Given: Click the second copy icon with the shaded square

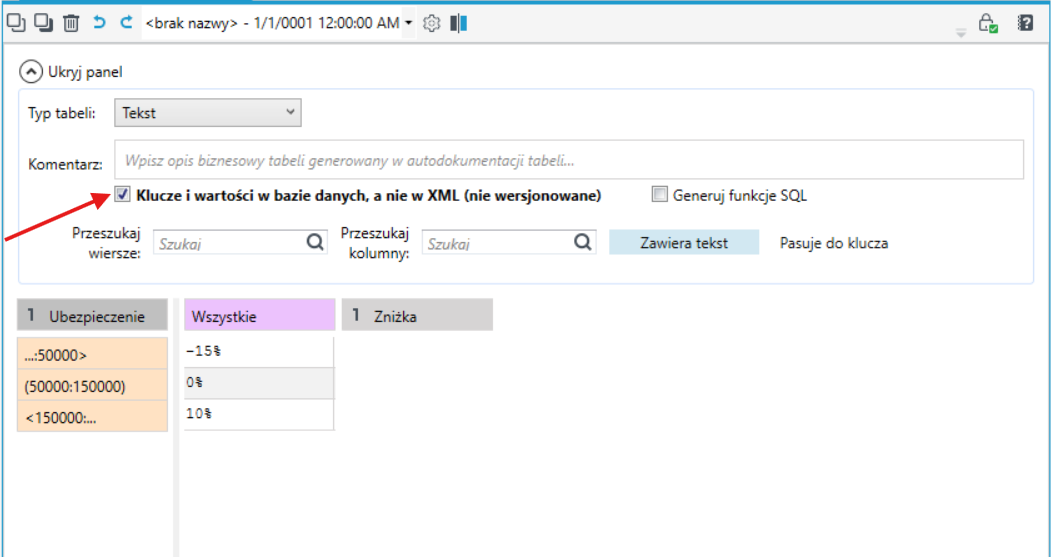Looking at the screenshot, I should (44, 23).
